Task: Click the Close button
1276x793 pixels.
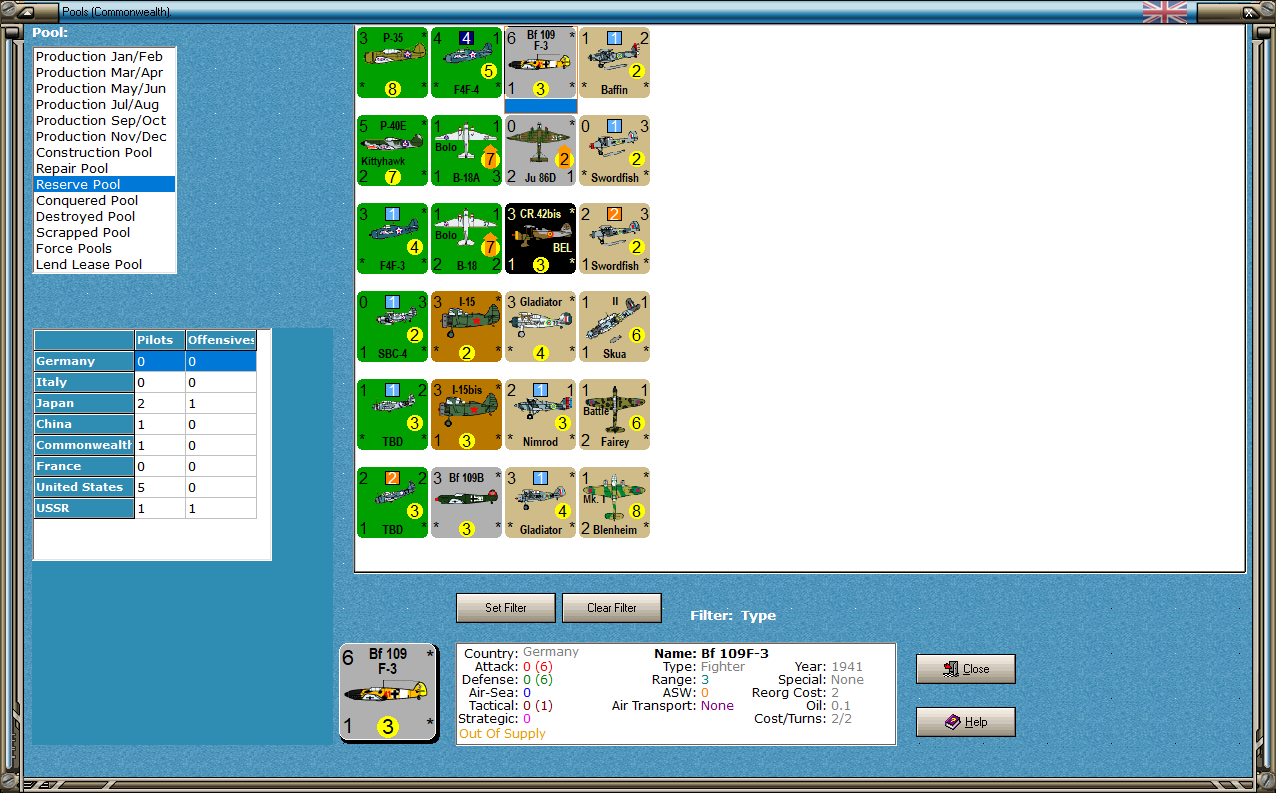Action: 966,669
